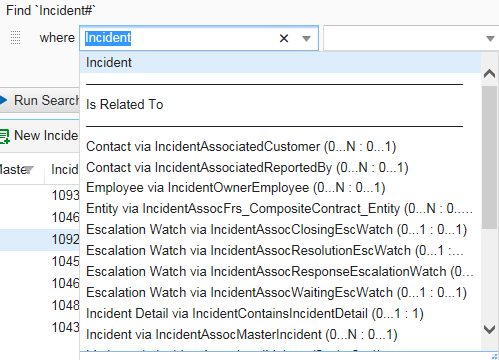This screenshot has width=499, height=360.
Task: Click the scroll up arrow in dropdown list
Action: coord(489,74)
